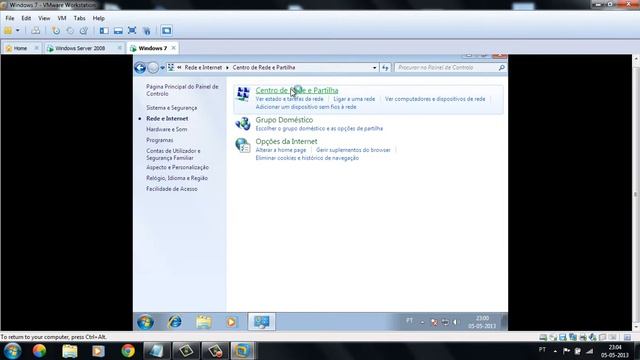Click the power on toolbar icon

8,31
